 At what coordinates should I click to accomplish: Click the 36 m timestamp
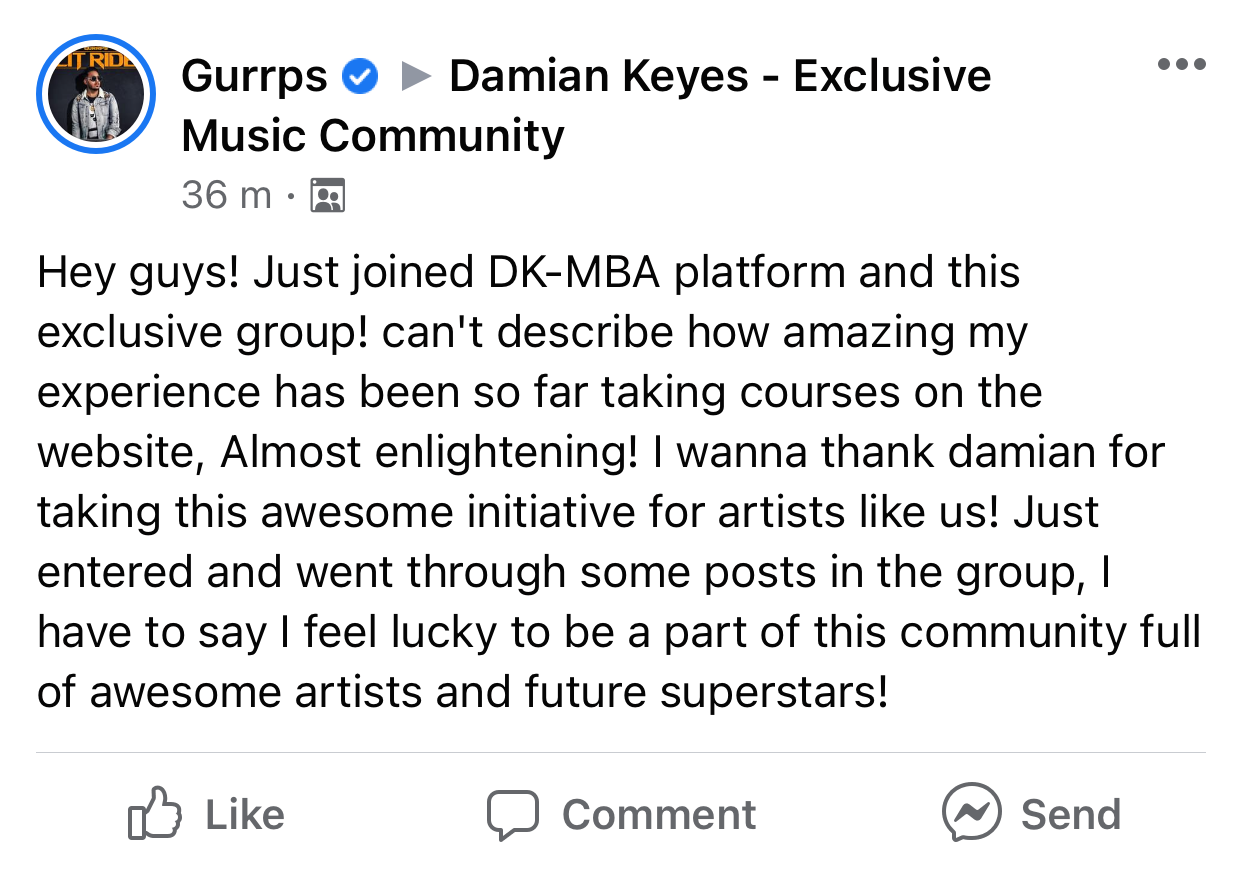pyautogui.click(x=226, y=195)
